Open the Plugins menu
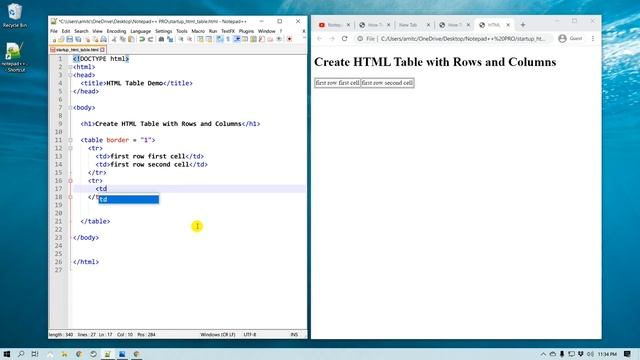Screen dimensions: 640x360 [x=246, y=31]
